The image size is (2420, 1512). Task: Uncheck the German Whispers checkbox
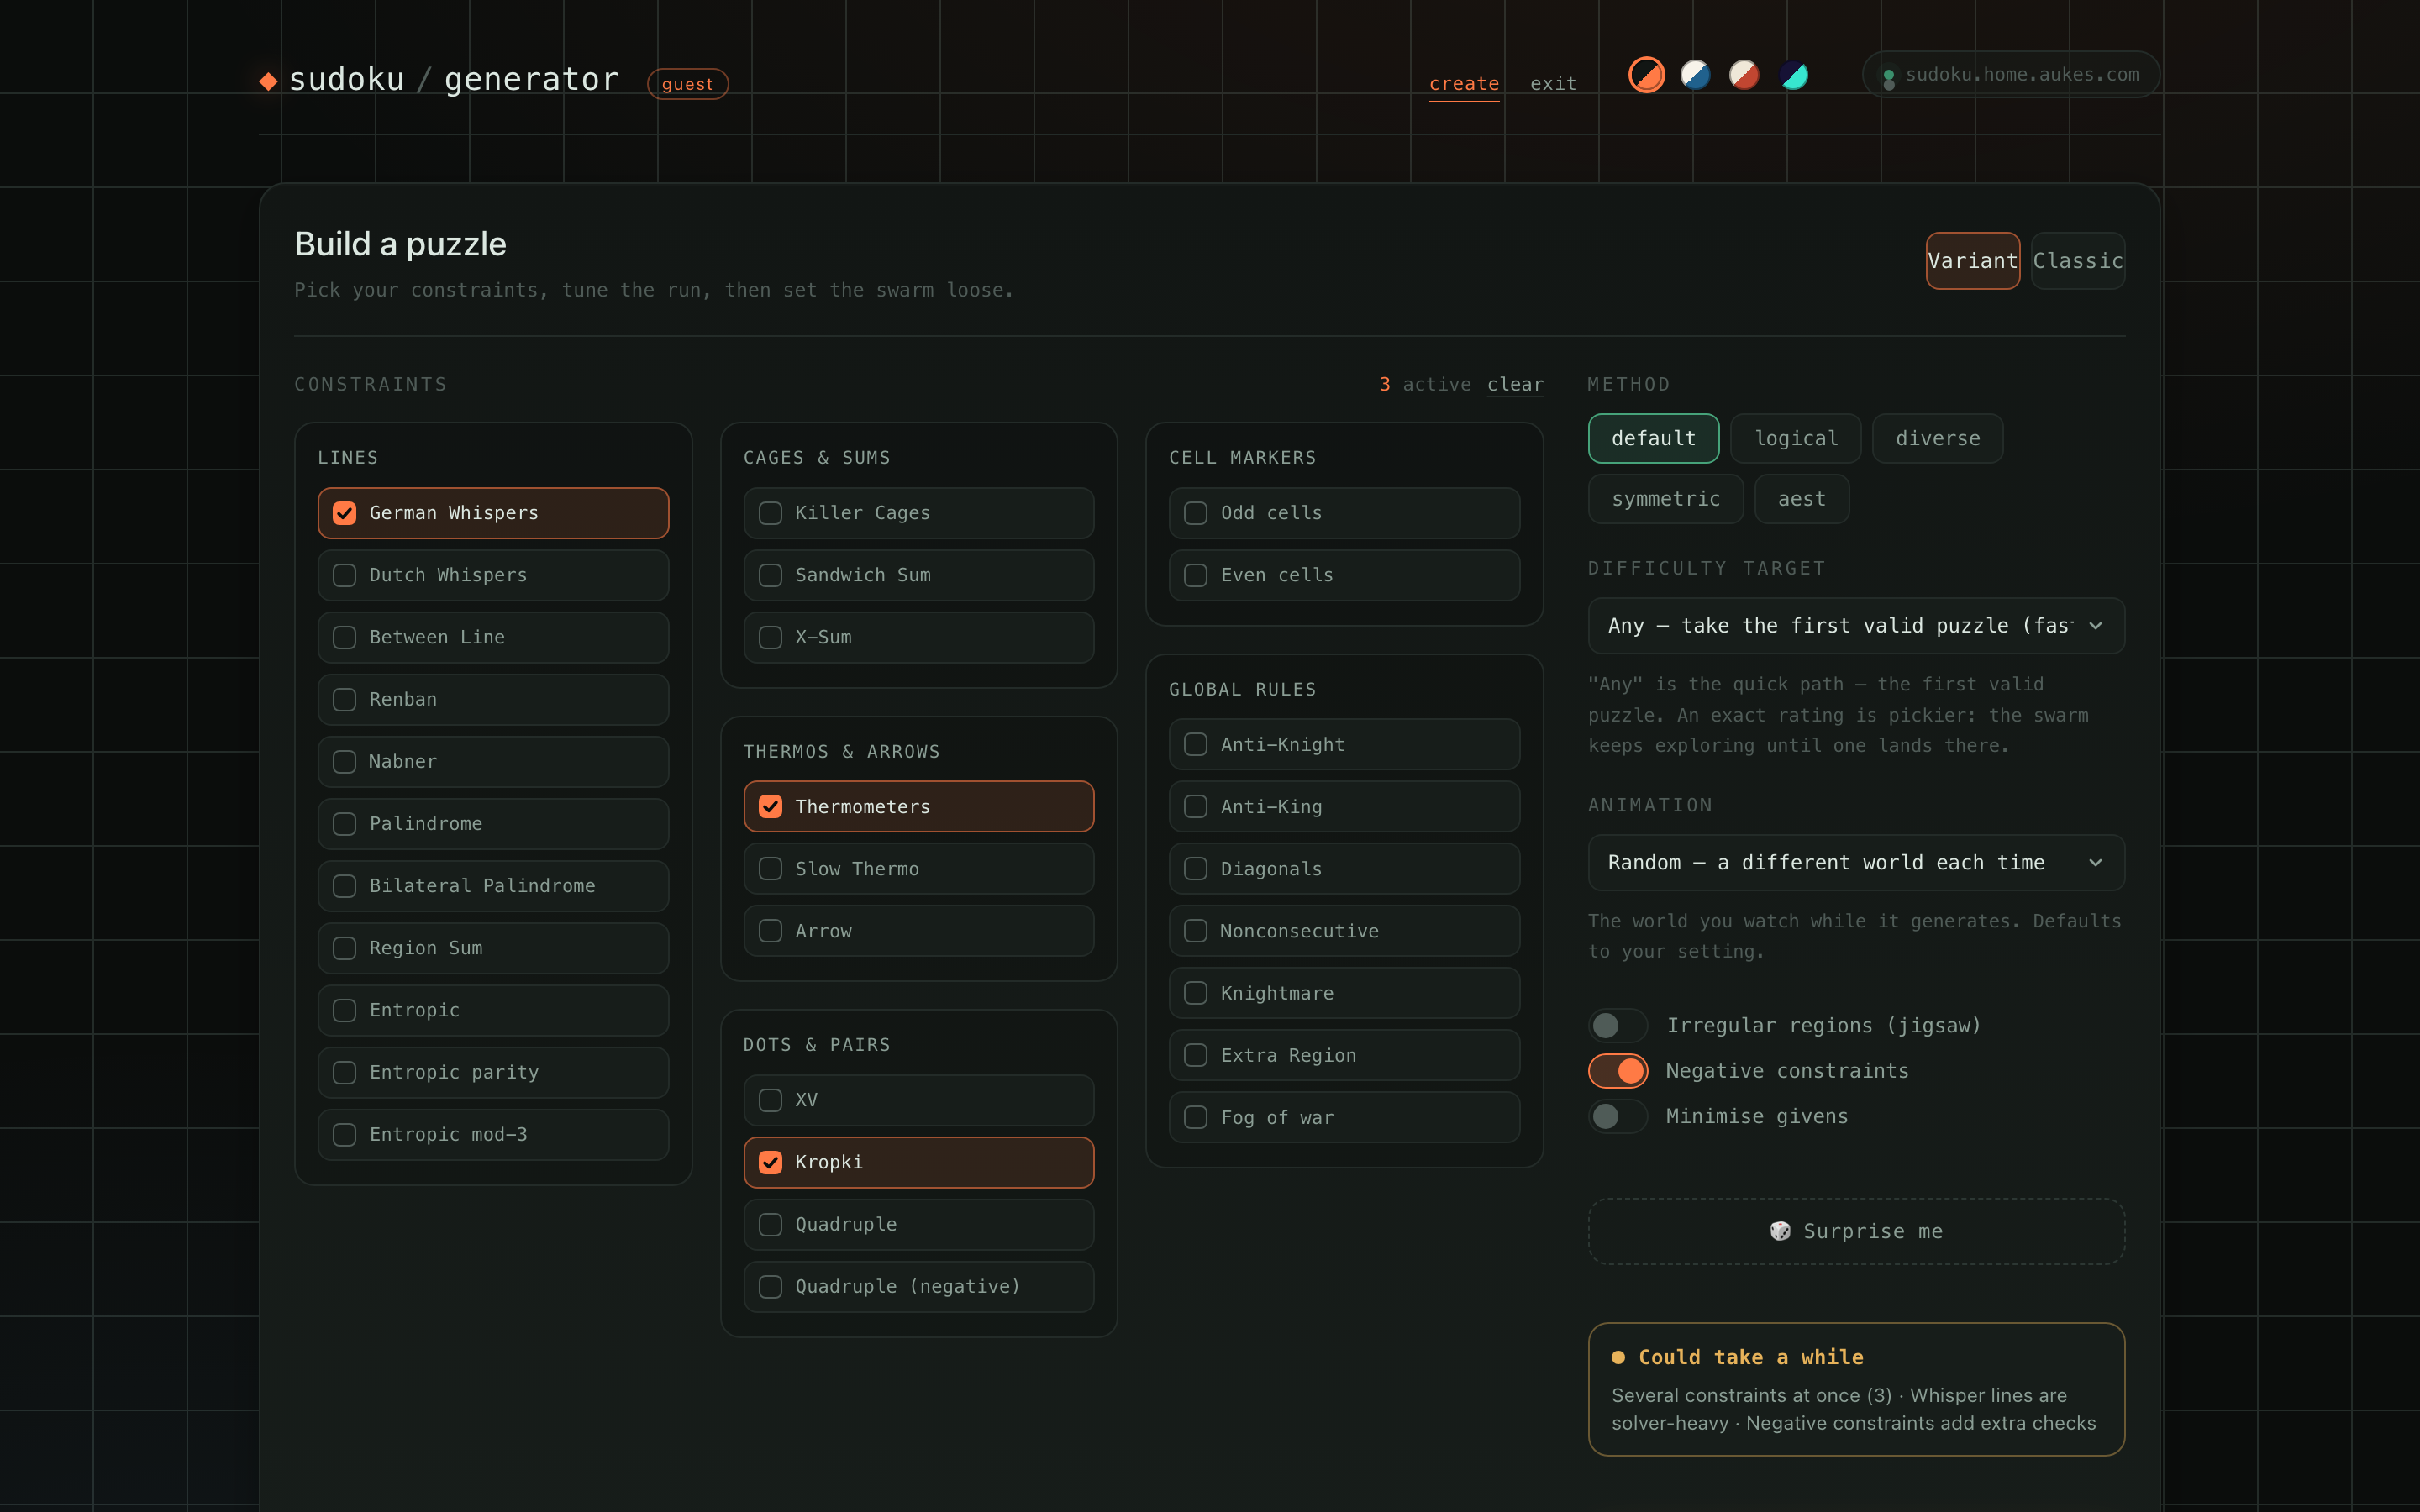click(344, 513)
